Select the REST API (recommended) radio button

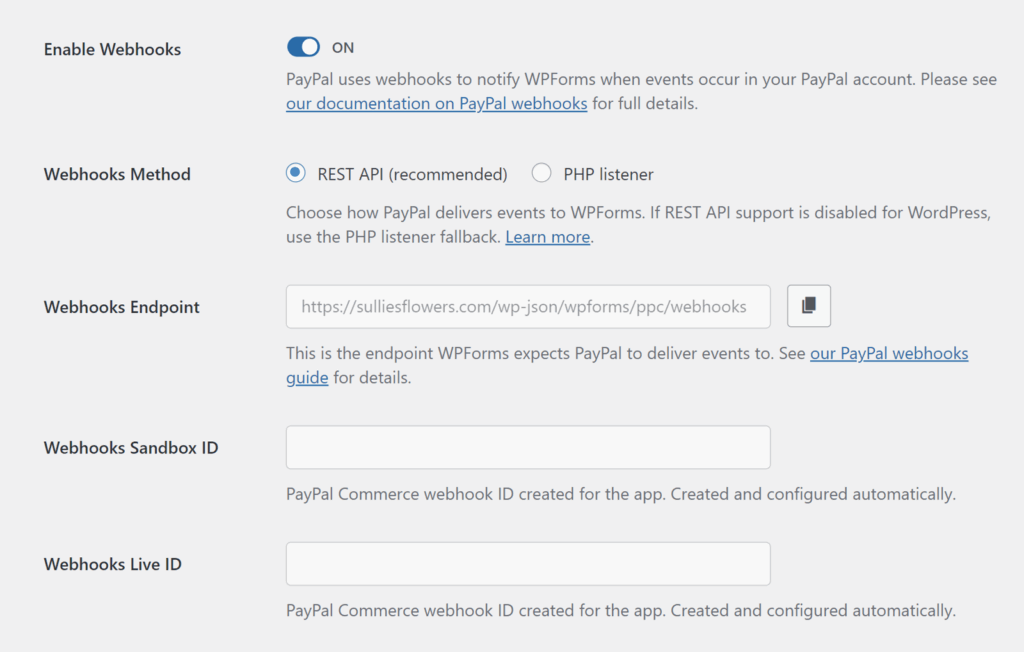tap(295, 173)
